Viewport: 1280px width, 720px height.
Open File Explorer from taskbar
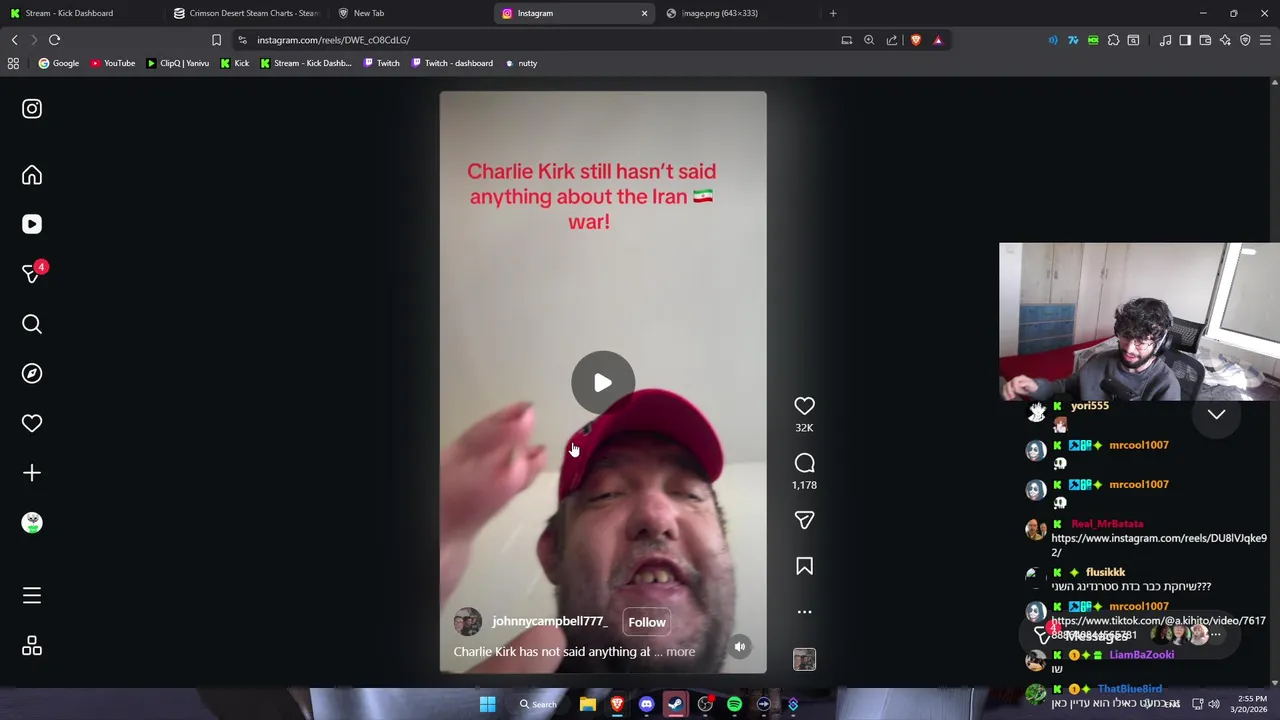click(x=588, y=704)
